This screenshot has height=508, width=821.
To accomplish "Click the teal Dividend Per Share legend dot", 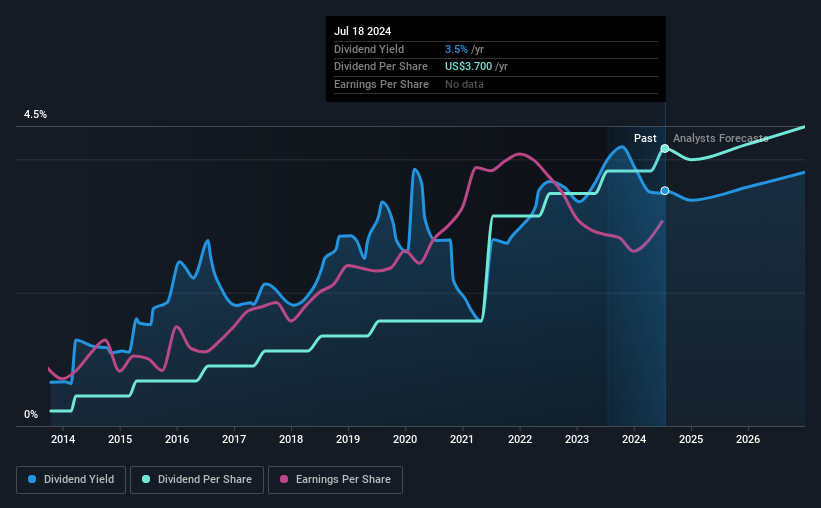I will pyautogui.click(x=146, y=479).
